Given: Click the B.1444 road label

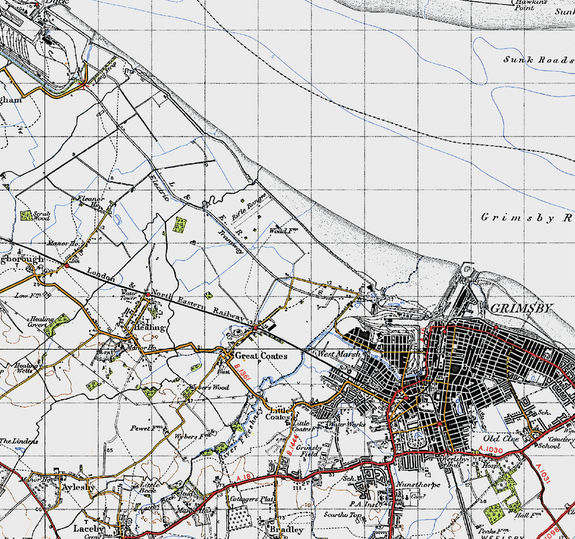Looking at the screenshot, I should click(x=292, y=445).
